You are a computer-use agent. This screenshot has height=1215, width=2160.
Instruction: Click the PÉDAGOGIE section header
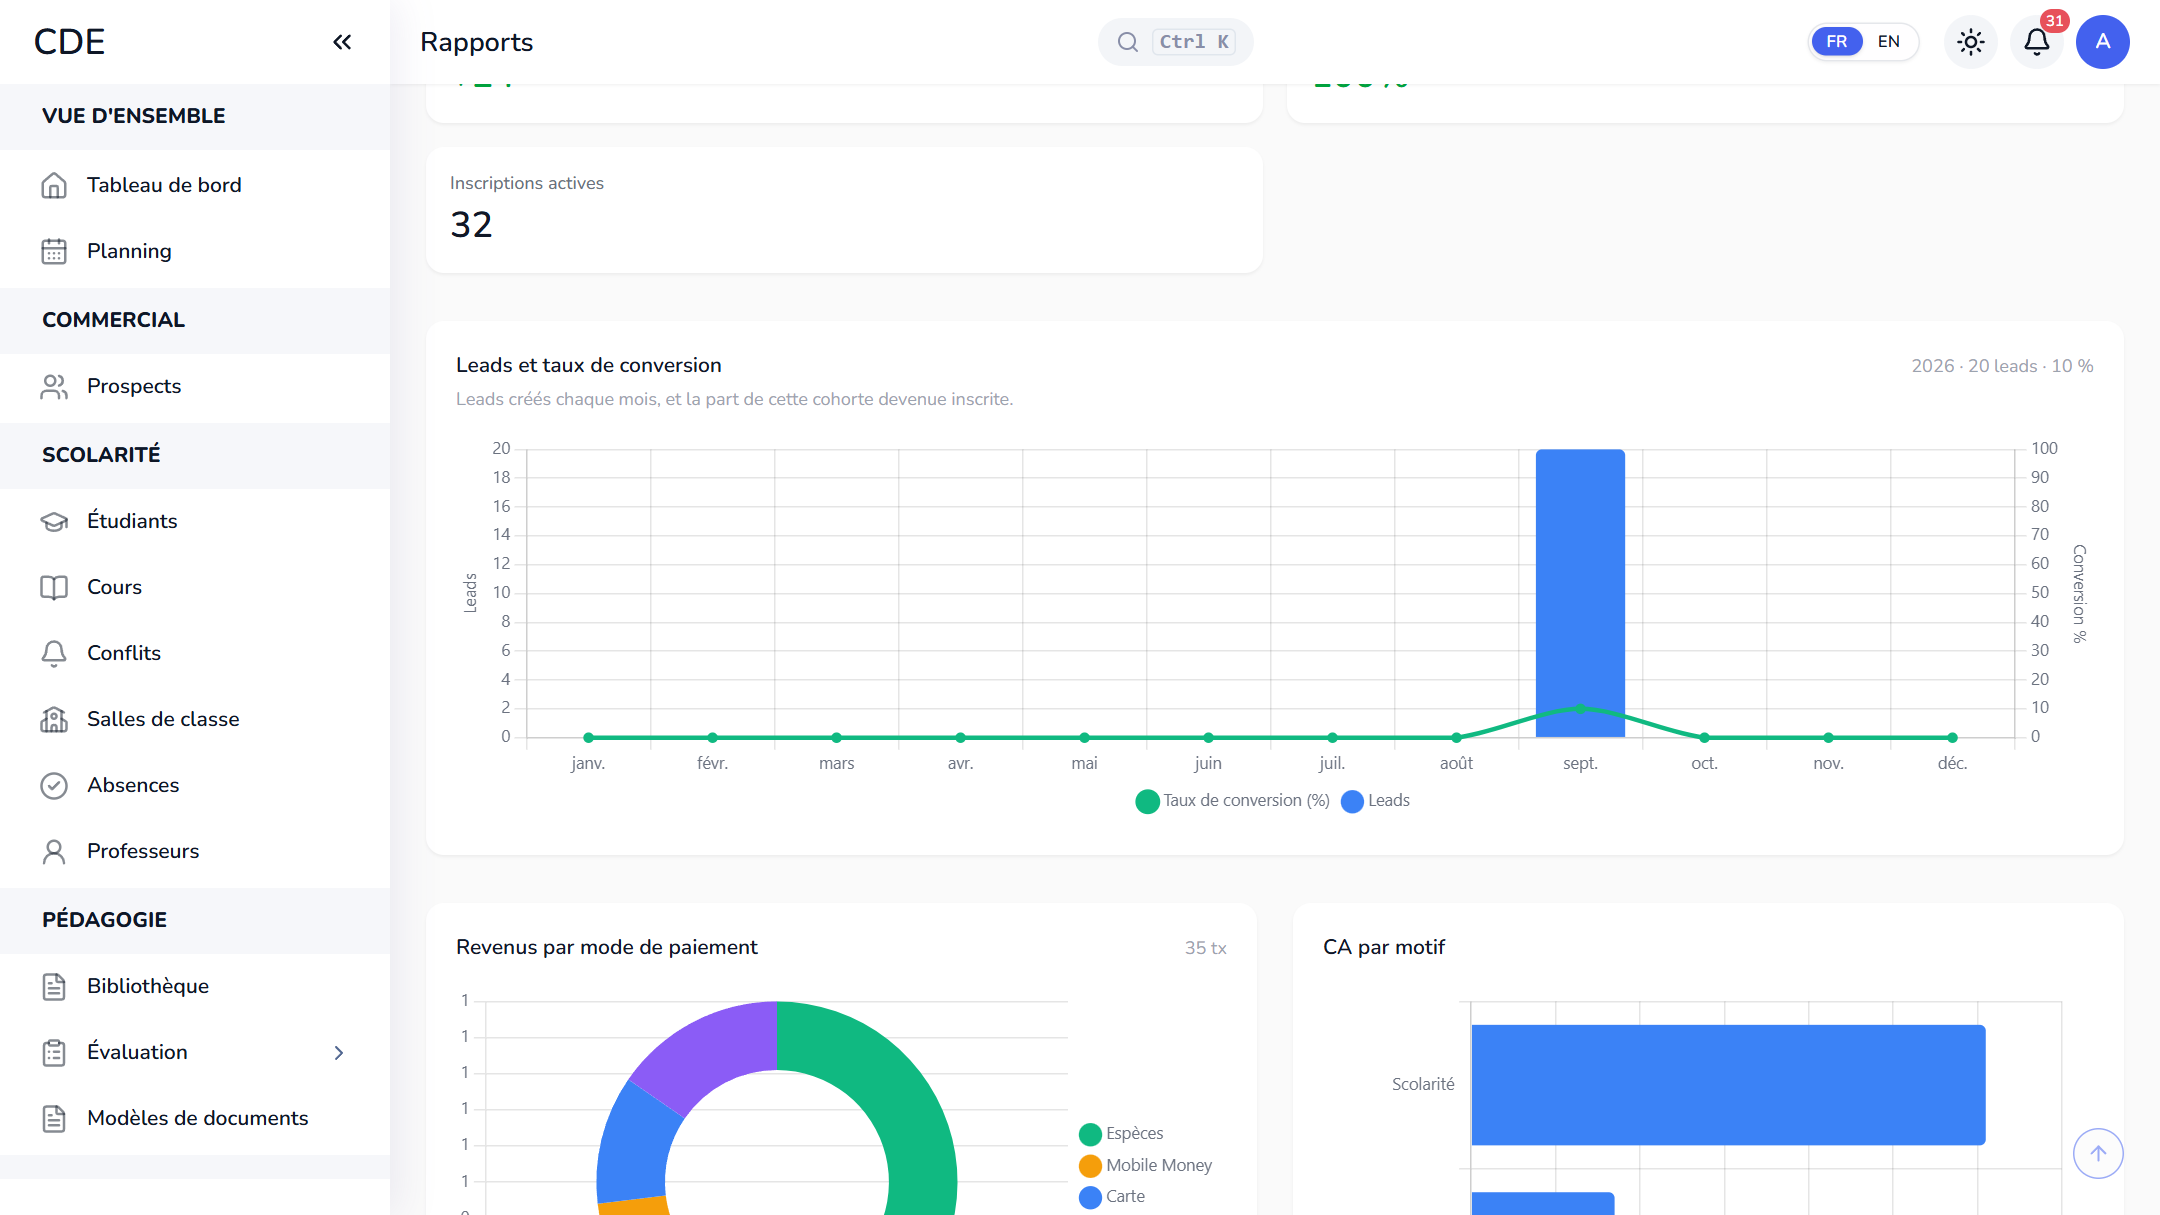pos(104,920)
